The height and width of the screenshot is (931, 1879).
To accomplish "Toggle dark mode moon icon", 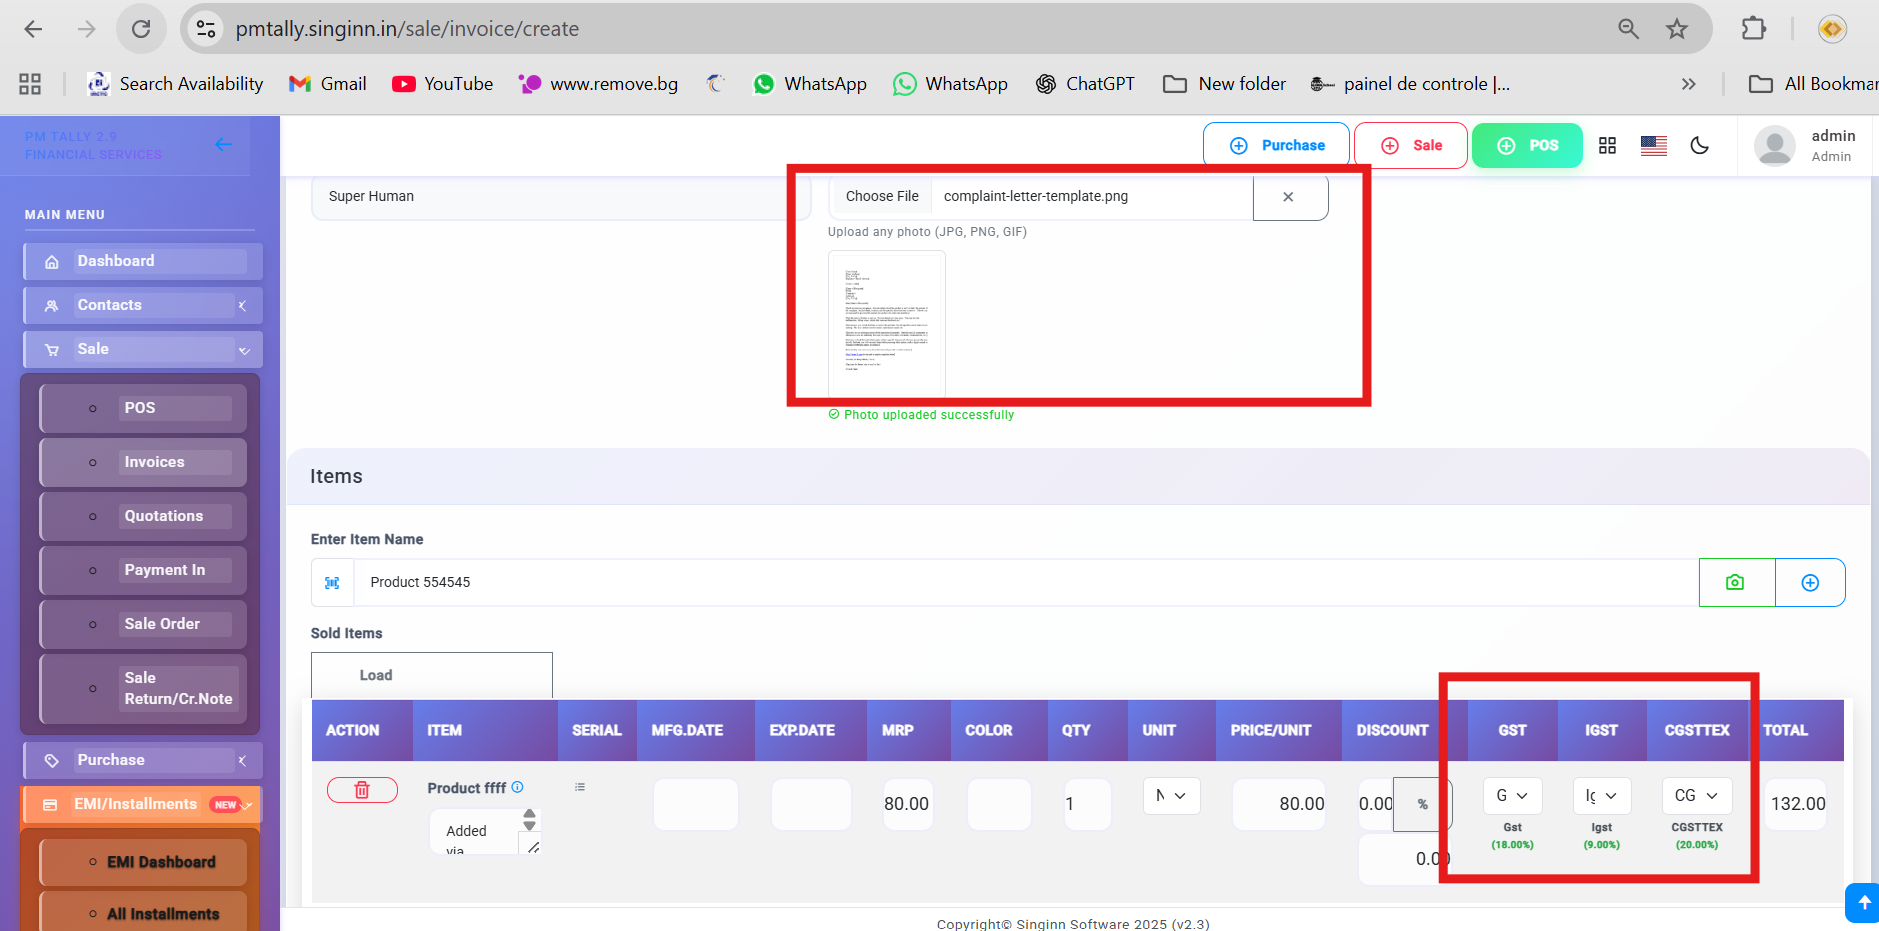I will pyautogui.click(x=1699, y=146).
